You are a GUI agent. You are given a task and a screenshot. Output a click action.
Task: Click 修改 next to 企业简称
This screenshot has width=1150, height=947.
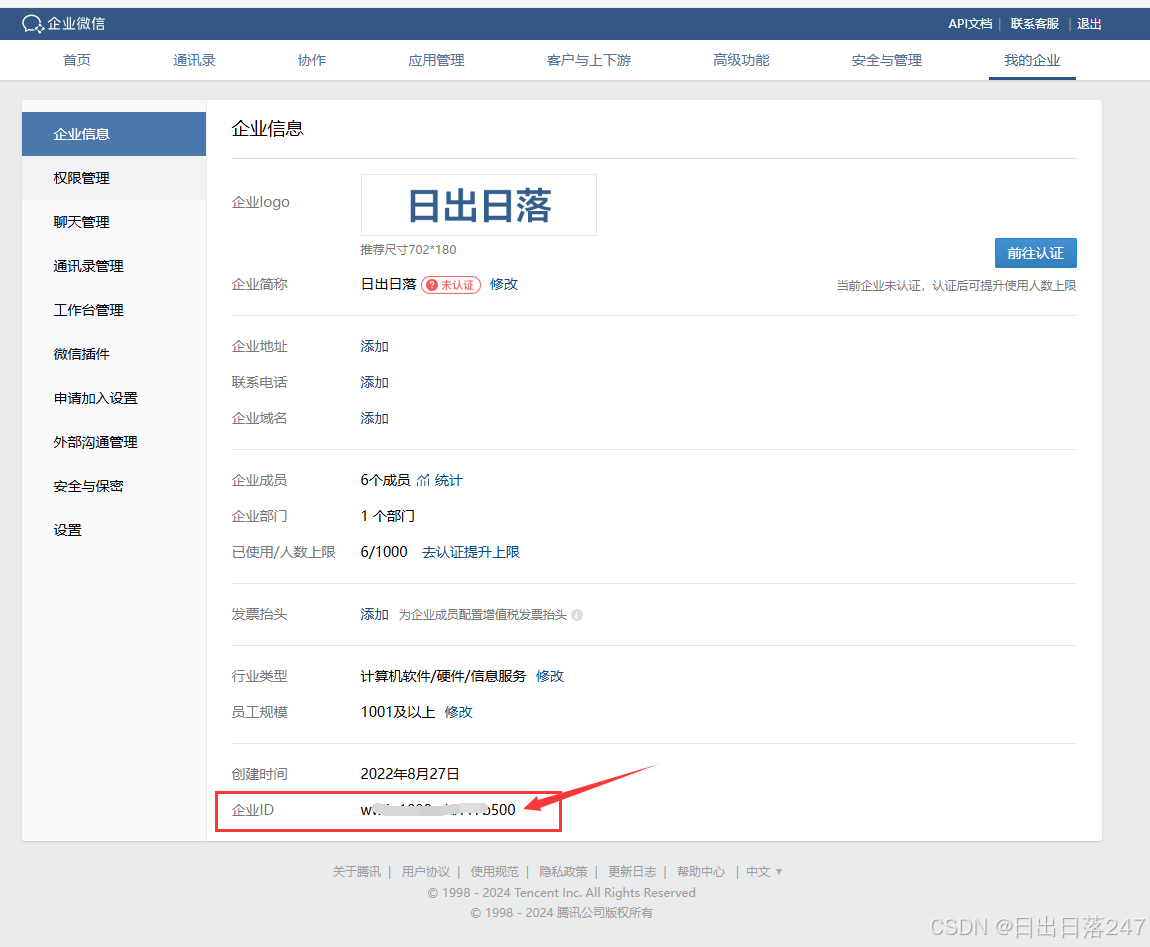tap(504, 284)
